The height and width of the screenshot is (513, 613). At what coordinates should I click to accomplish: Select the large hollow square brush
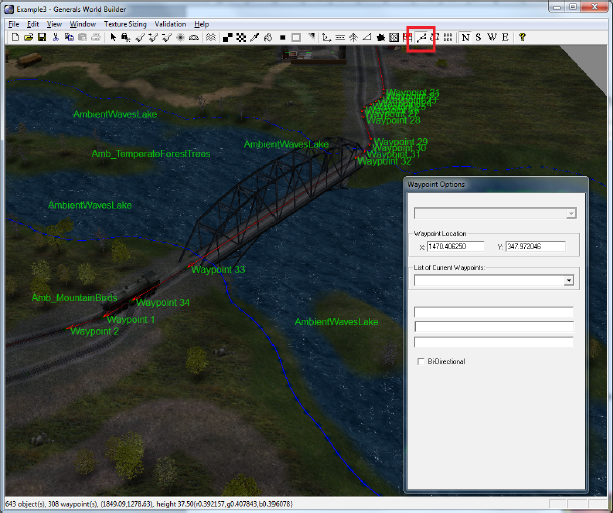pos(296,38)
